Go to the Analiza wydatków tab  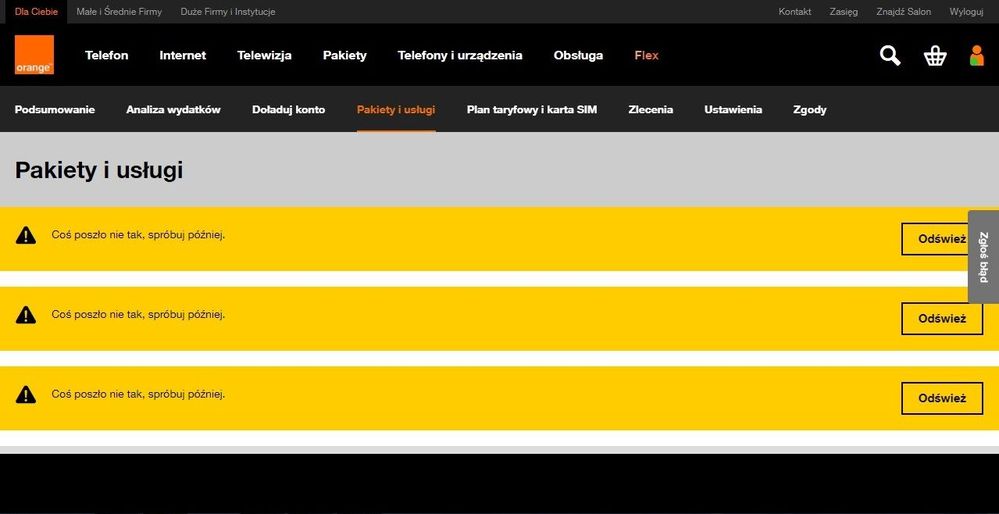pyautogui.click(x=173, y=110)
